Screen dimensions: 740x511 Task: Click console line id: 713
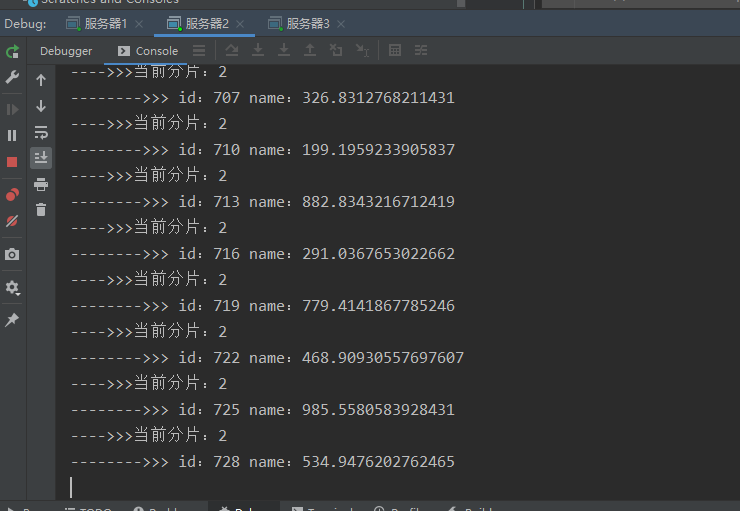(x=262, y=202)
